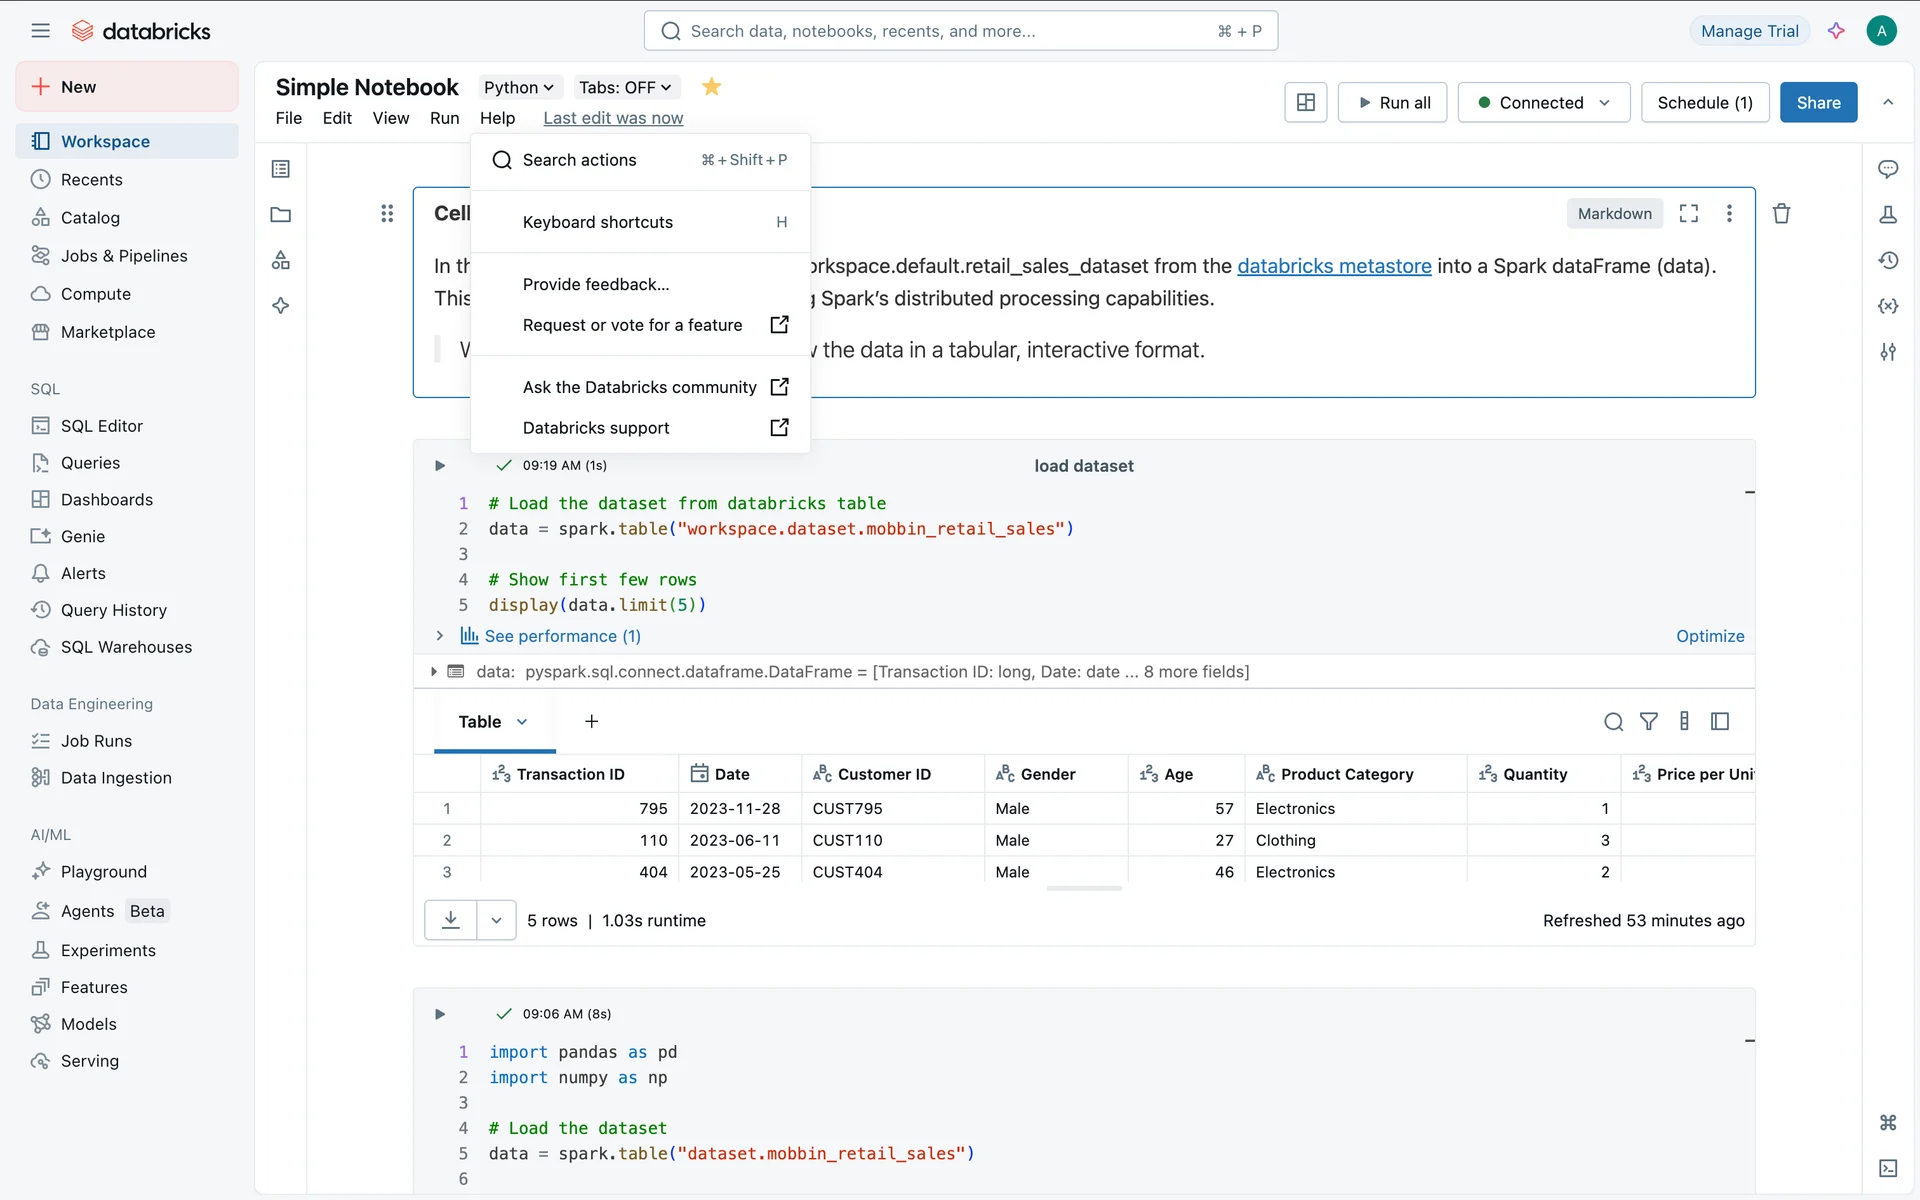Download results with the download icon
1920x1200 pixels.
(451, 920)
